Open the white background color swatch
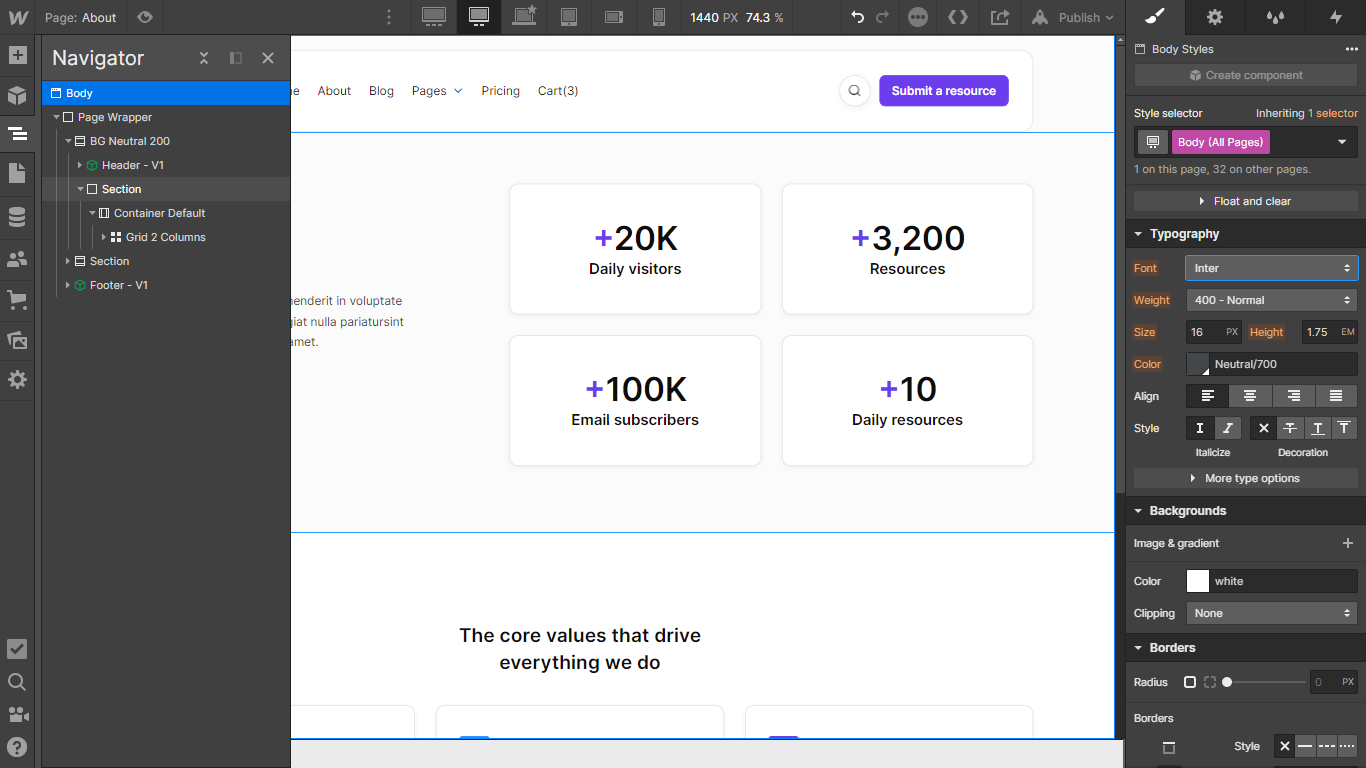This screenshot has width=1366, height=768. [1197, 580]
